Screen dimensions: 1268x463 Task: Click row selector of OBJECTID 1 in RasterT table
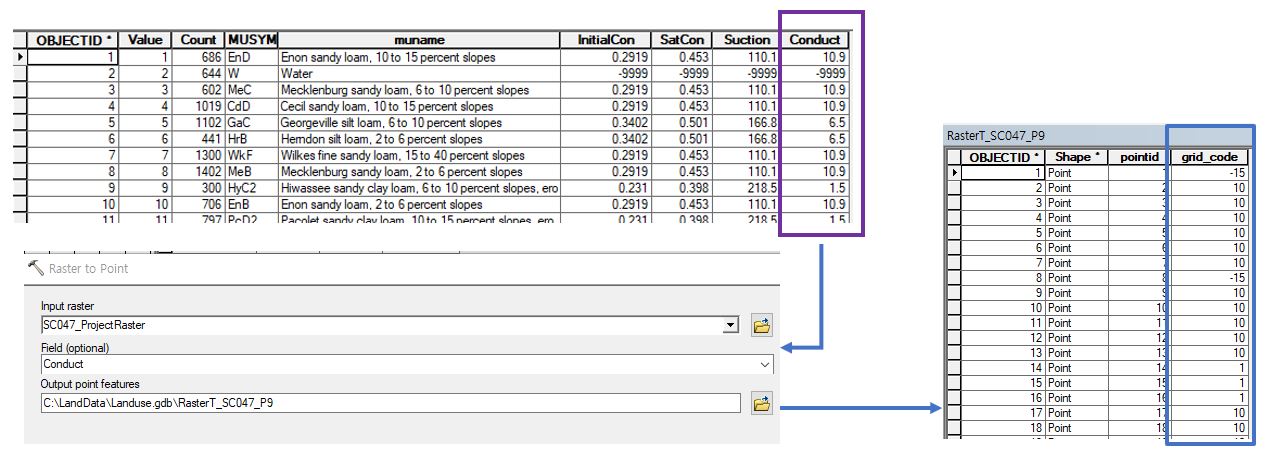[953, 172]
